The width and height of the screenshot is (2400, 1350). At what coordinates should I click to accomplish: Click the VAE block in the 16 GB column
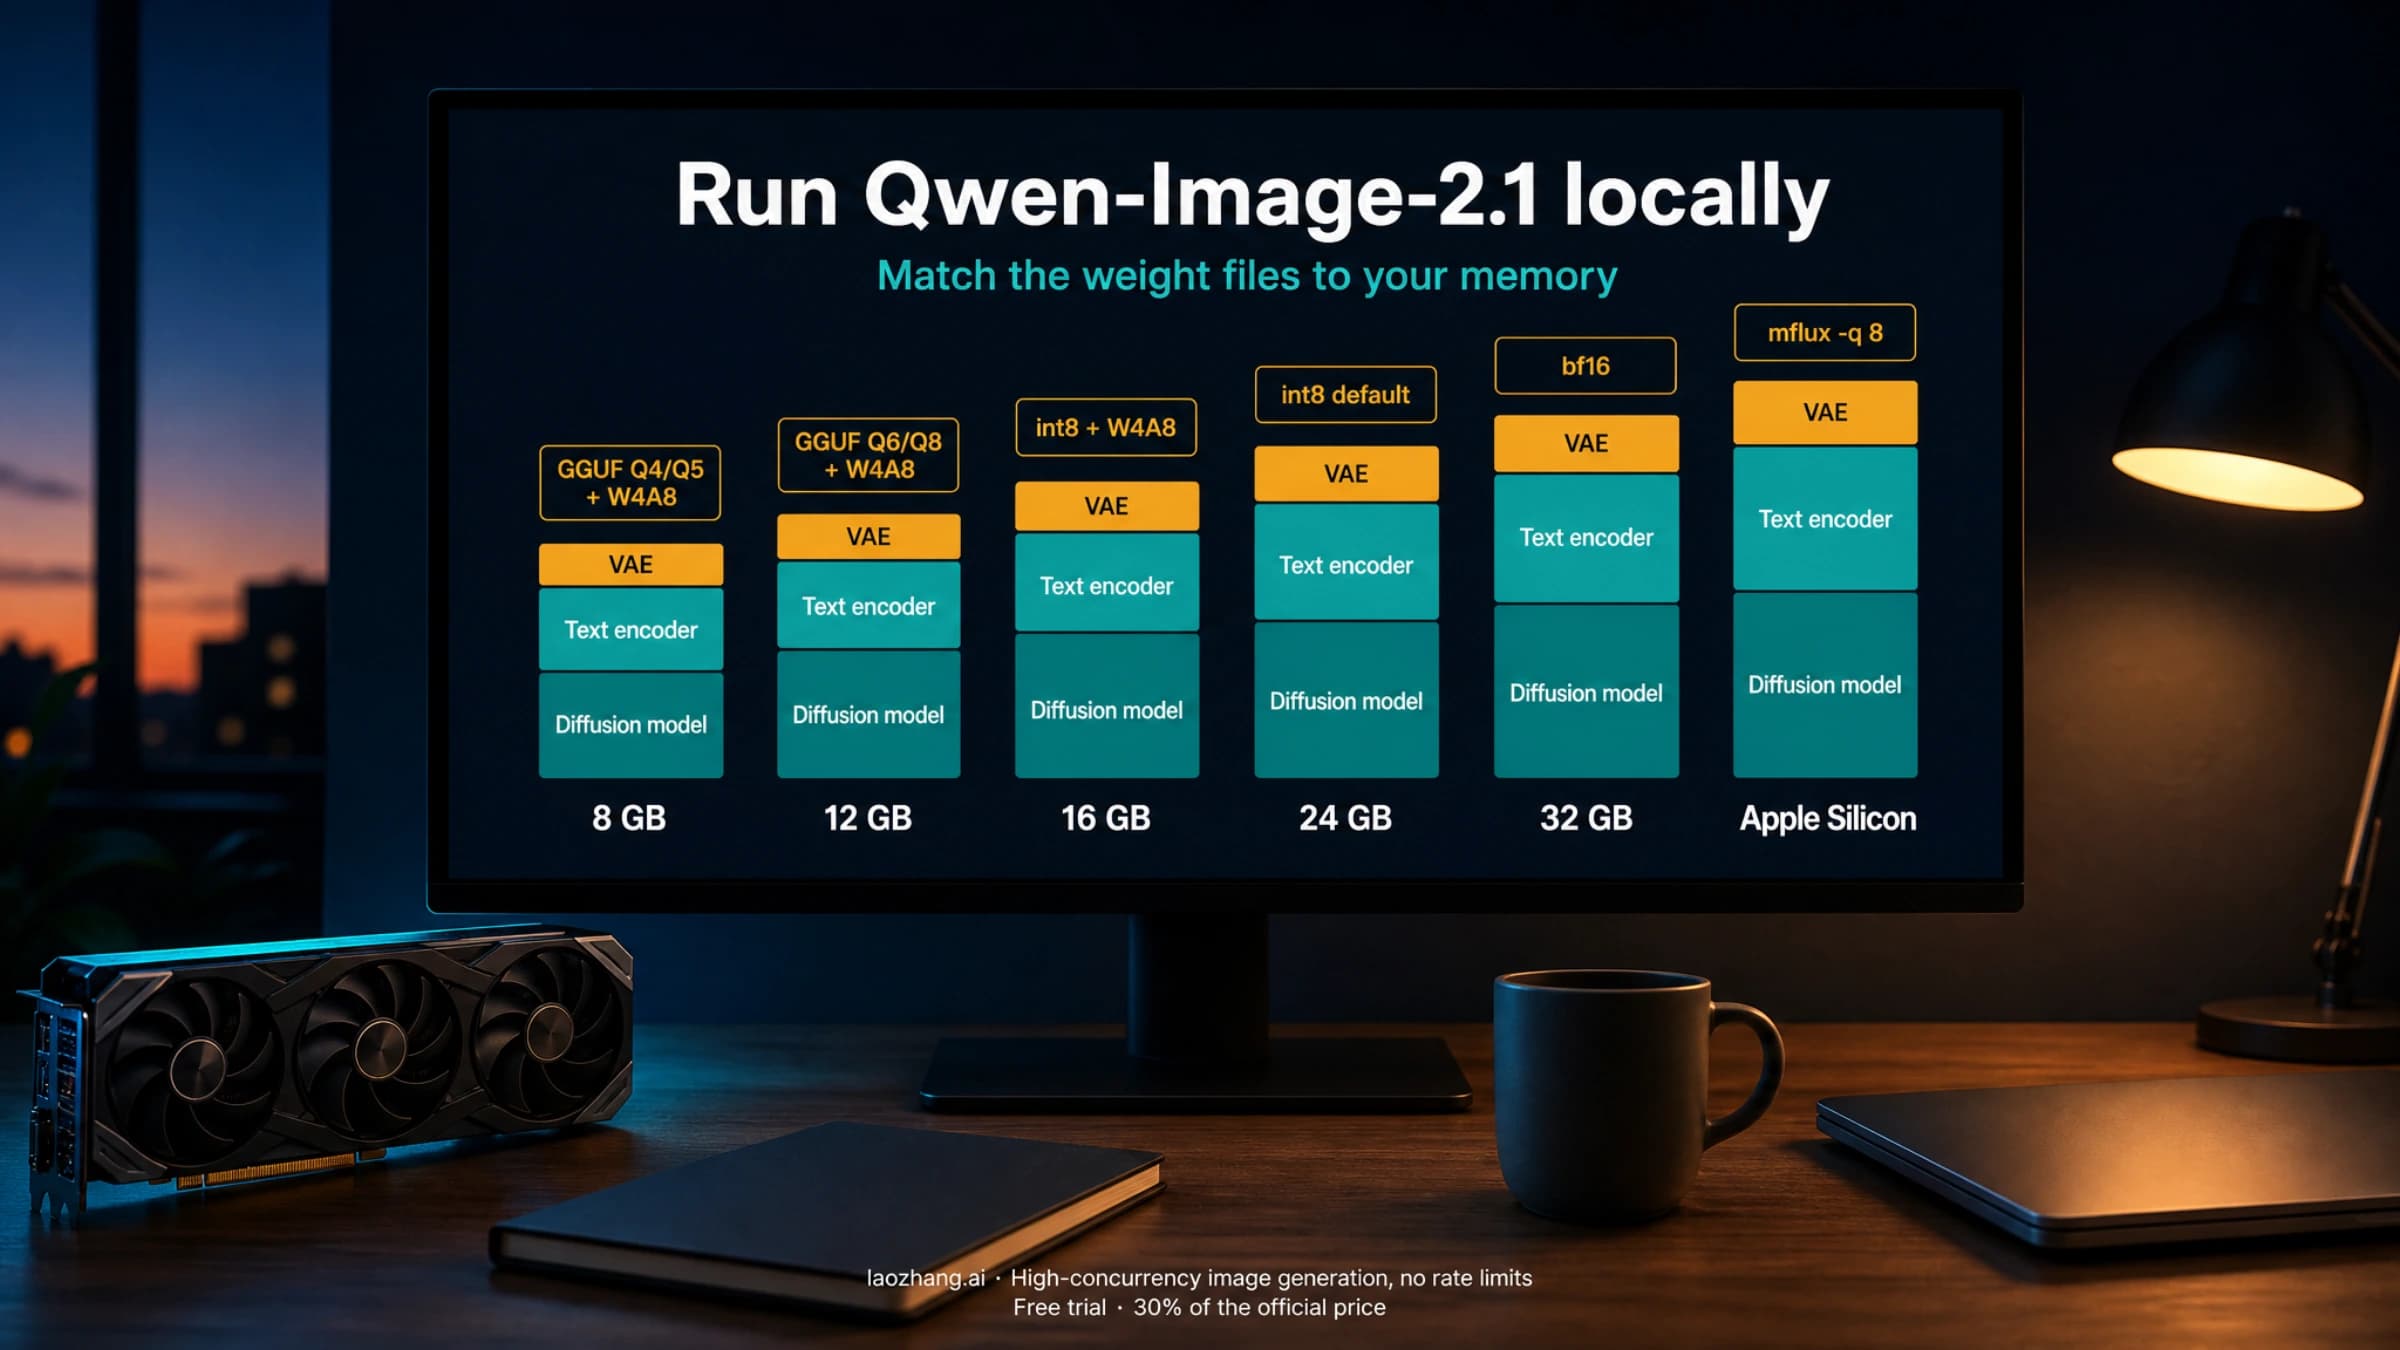tap(1107, 507)
